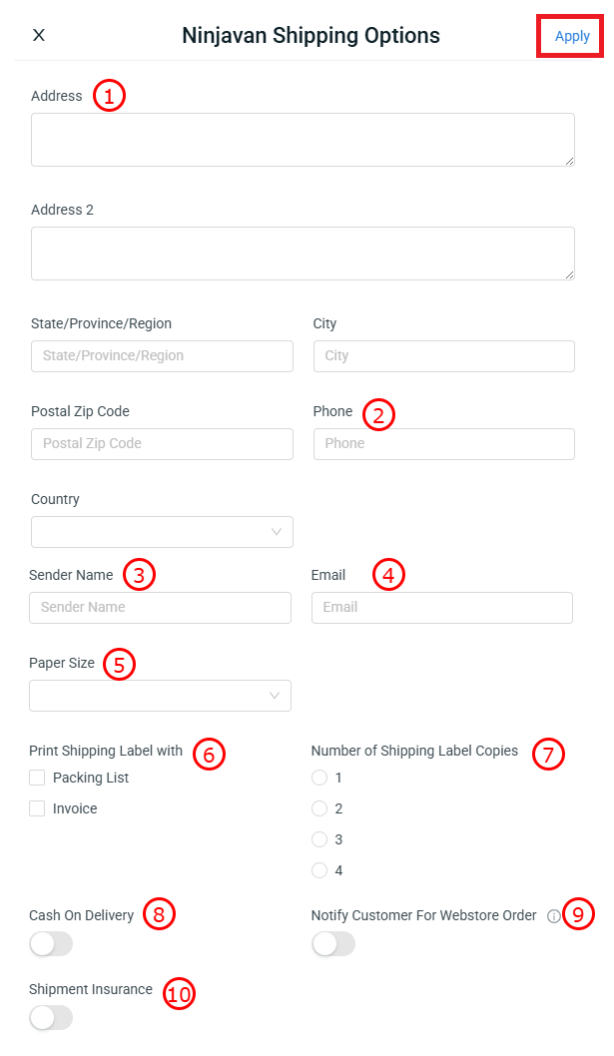Focus the Sender Name input

(x=160, y=608)
